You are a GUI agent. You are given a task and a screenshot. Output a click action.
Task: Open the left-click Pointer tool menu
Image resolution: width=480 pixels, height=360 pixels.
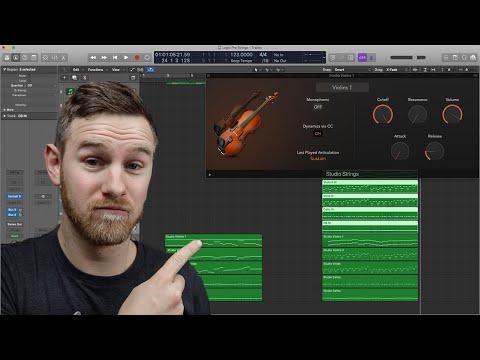pos(257,69)
